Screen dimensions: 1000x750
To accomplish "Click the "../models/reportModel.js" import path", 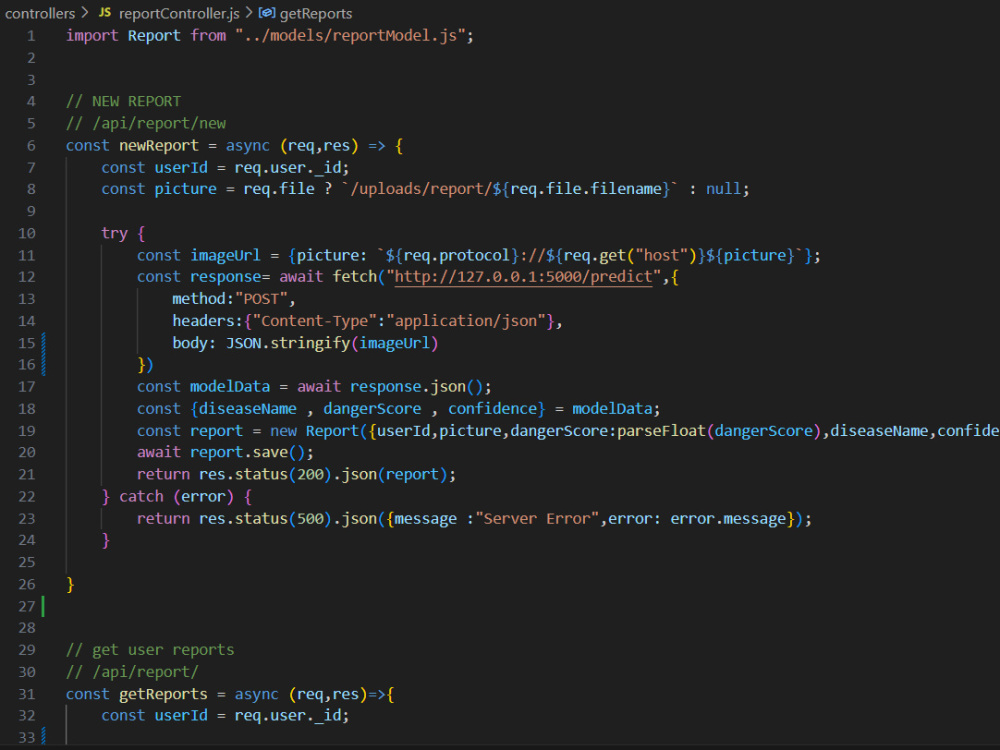I will coord(350,36).
